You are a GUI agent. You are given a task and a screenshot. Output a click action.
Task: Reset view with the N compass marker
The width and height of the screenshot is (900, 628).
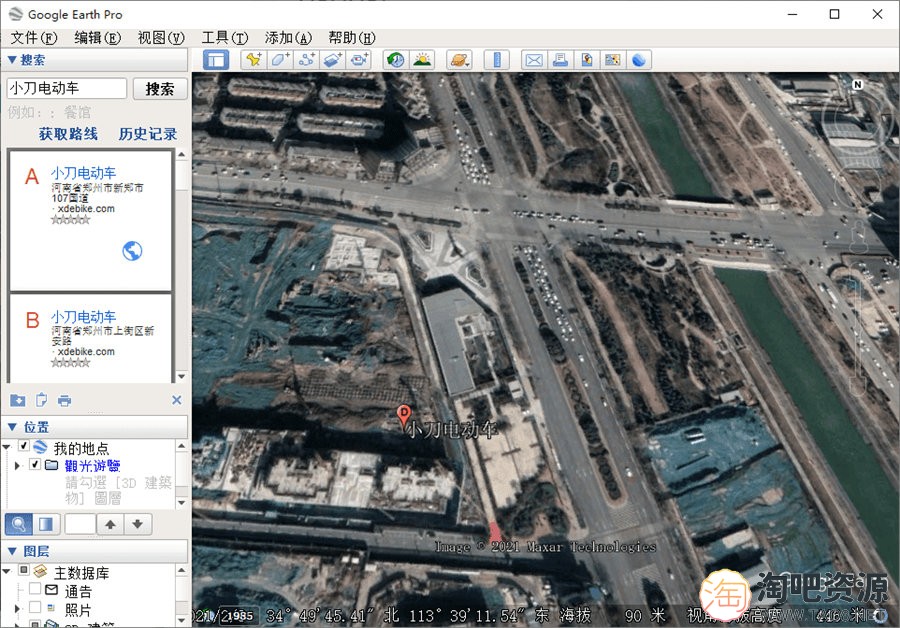[x=858, y=84]
